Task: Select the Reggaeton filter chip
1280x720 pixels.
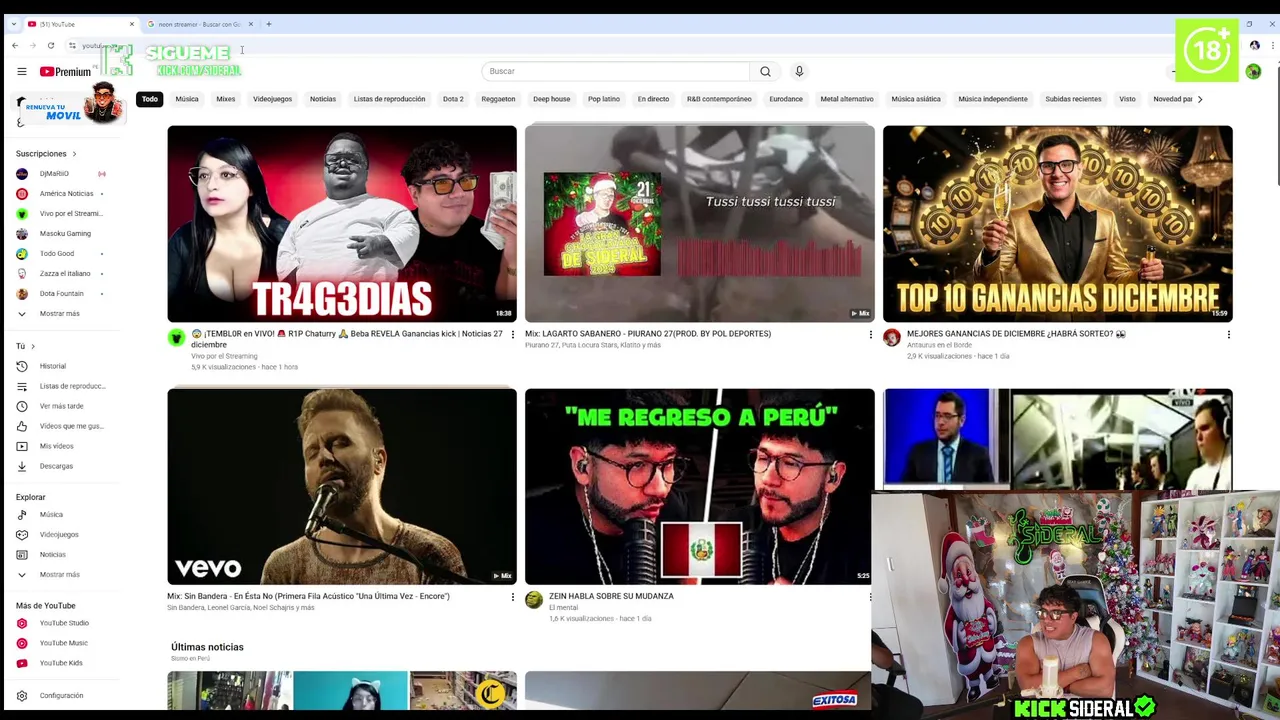Action: pyautogui.click(x=498, y=99)
